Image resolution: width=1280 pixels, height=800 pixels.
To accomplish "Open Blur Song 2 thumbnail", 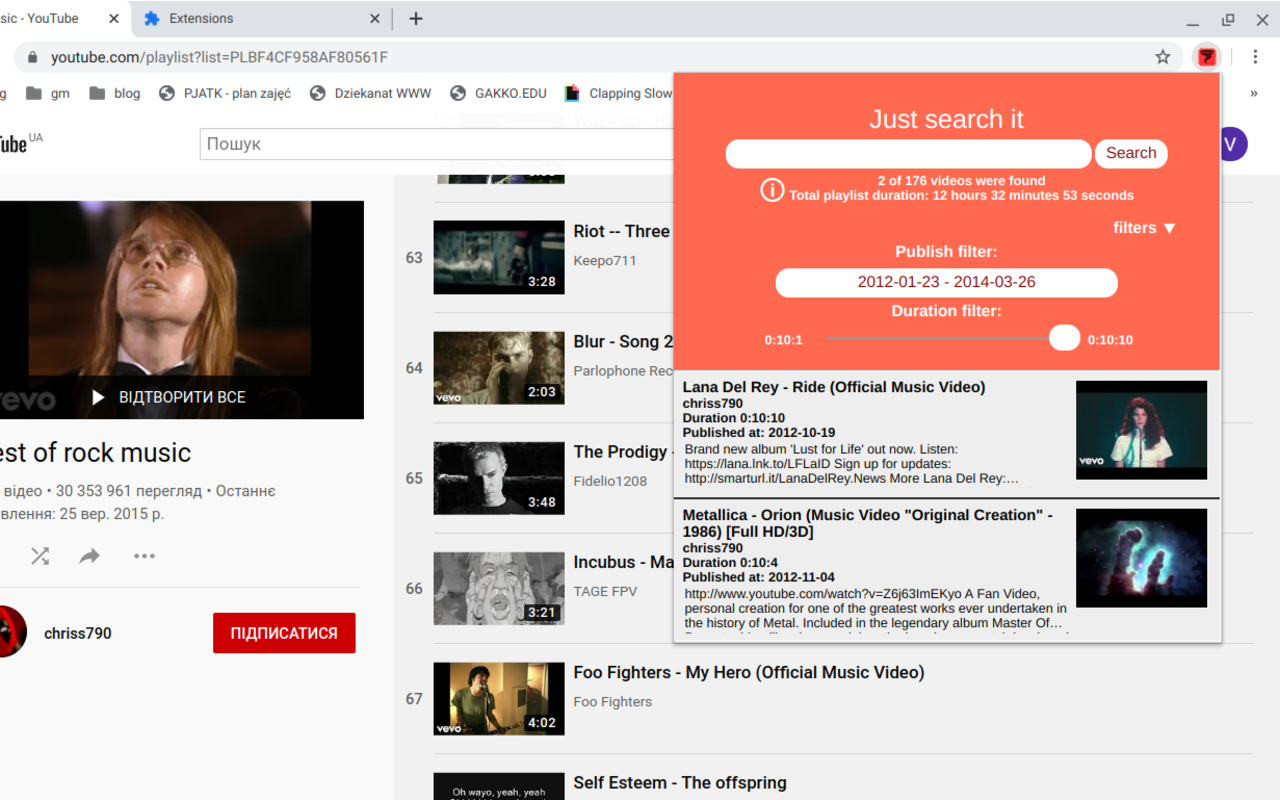I will 499,368.
